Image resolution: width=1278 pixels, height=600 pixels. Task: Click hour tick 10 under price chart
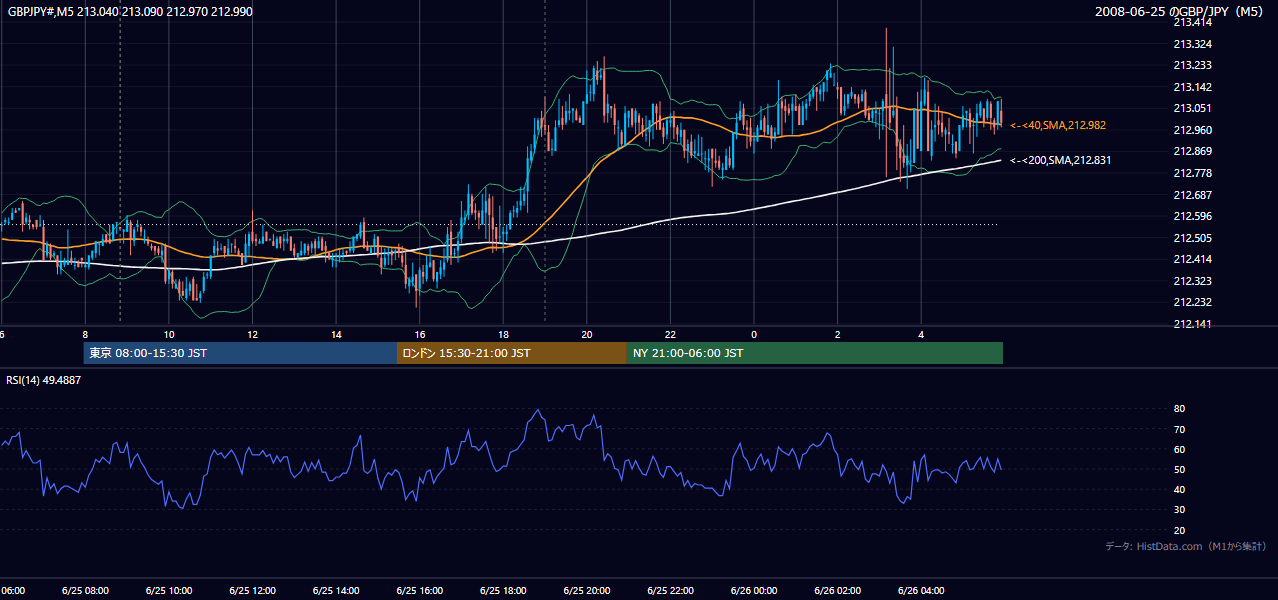pyautogui.click(x=169, y=334)
